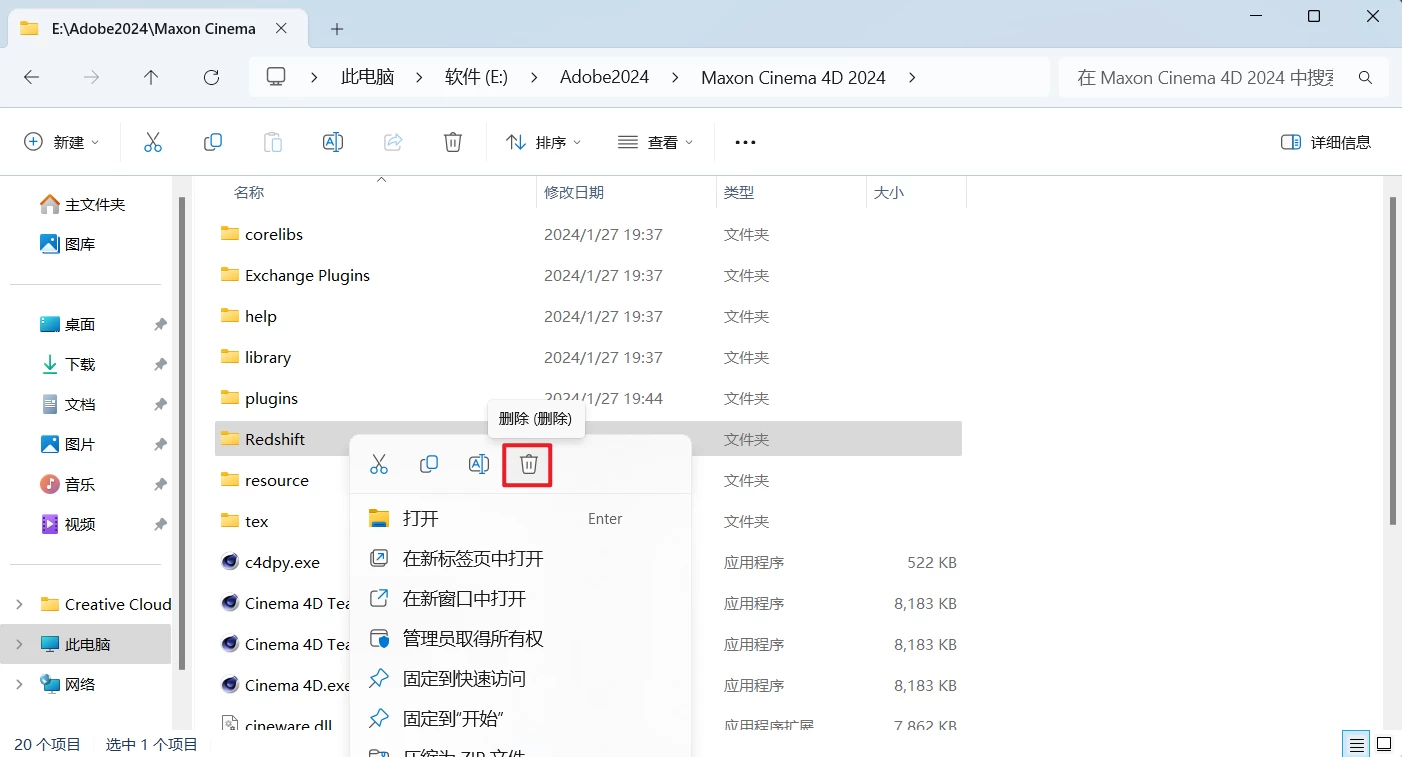Click chevron after Adobe2024 in address bar
The width and height of the screenshot is (1402, 757).
(675, 77)
